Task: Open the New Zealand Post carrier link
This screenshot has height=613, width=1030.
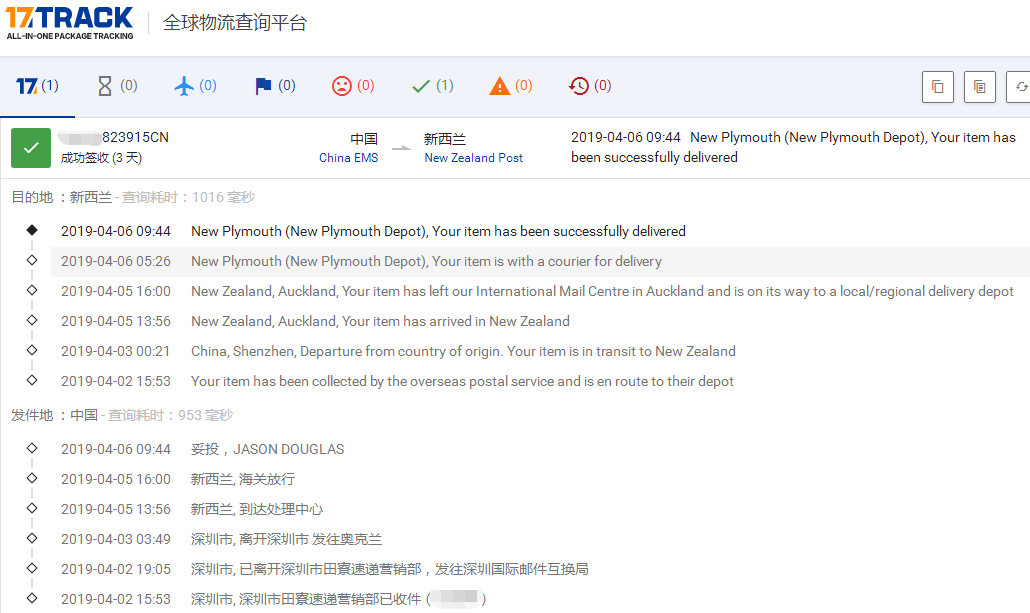Action: pyautogui.click(x=473, y=158)
